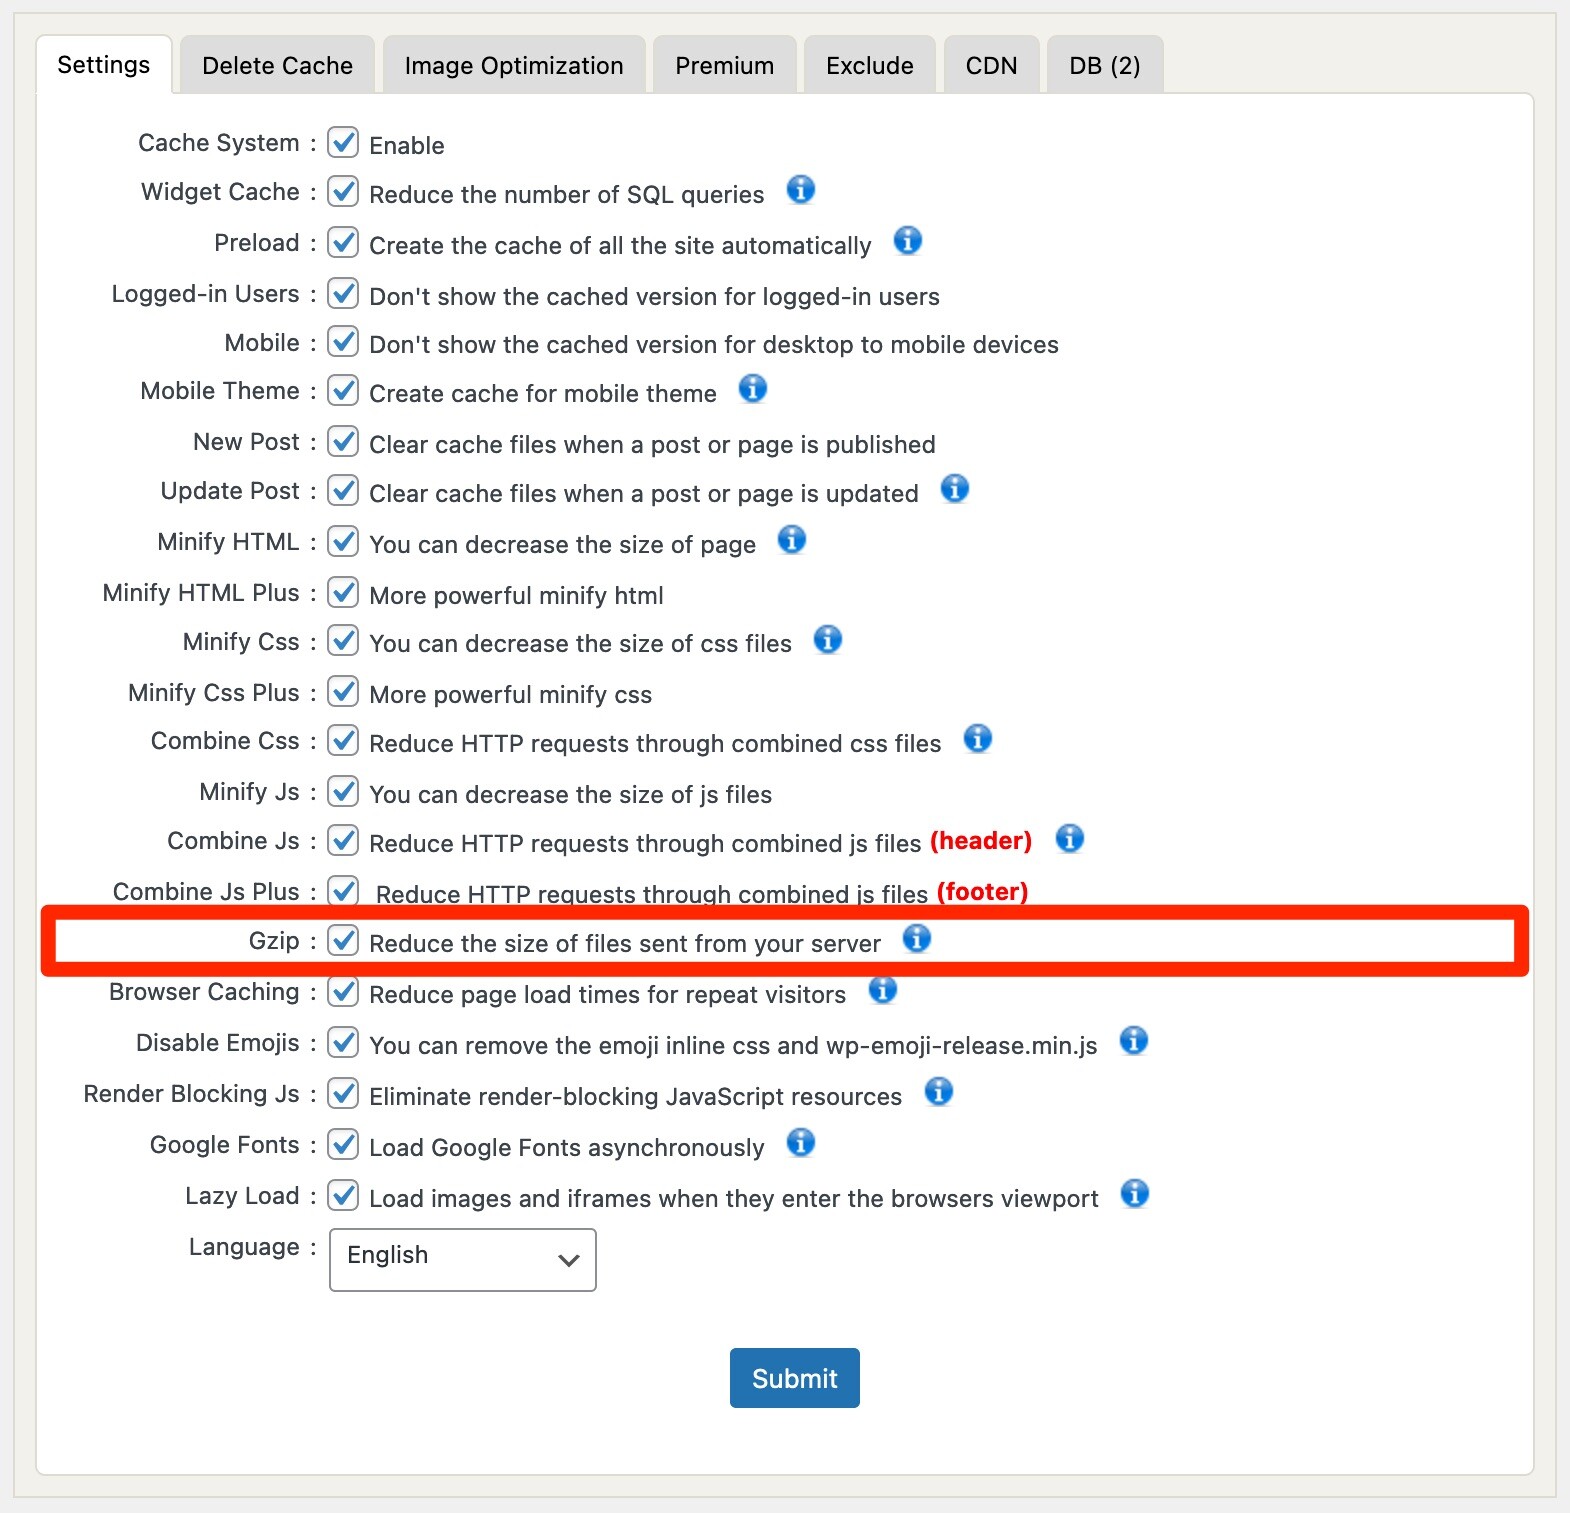Uncheck the Widget Cache checkbox
The height and width of the screenshot is (1513, 1570).
pos(343,190)
